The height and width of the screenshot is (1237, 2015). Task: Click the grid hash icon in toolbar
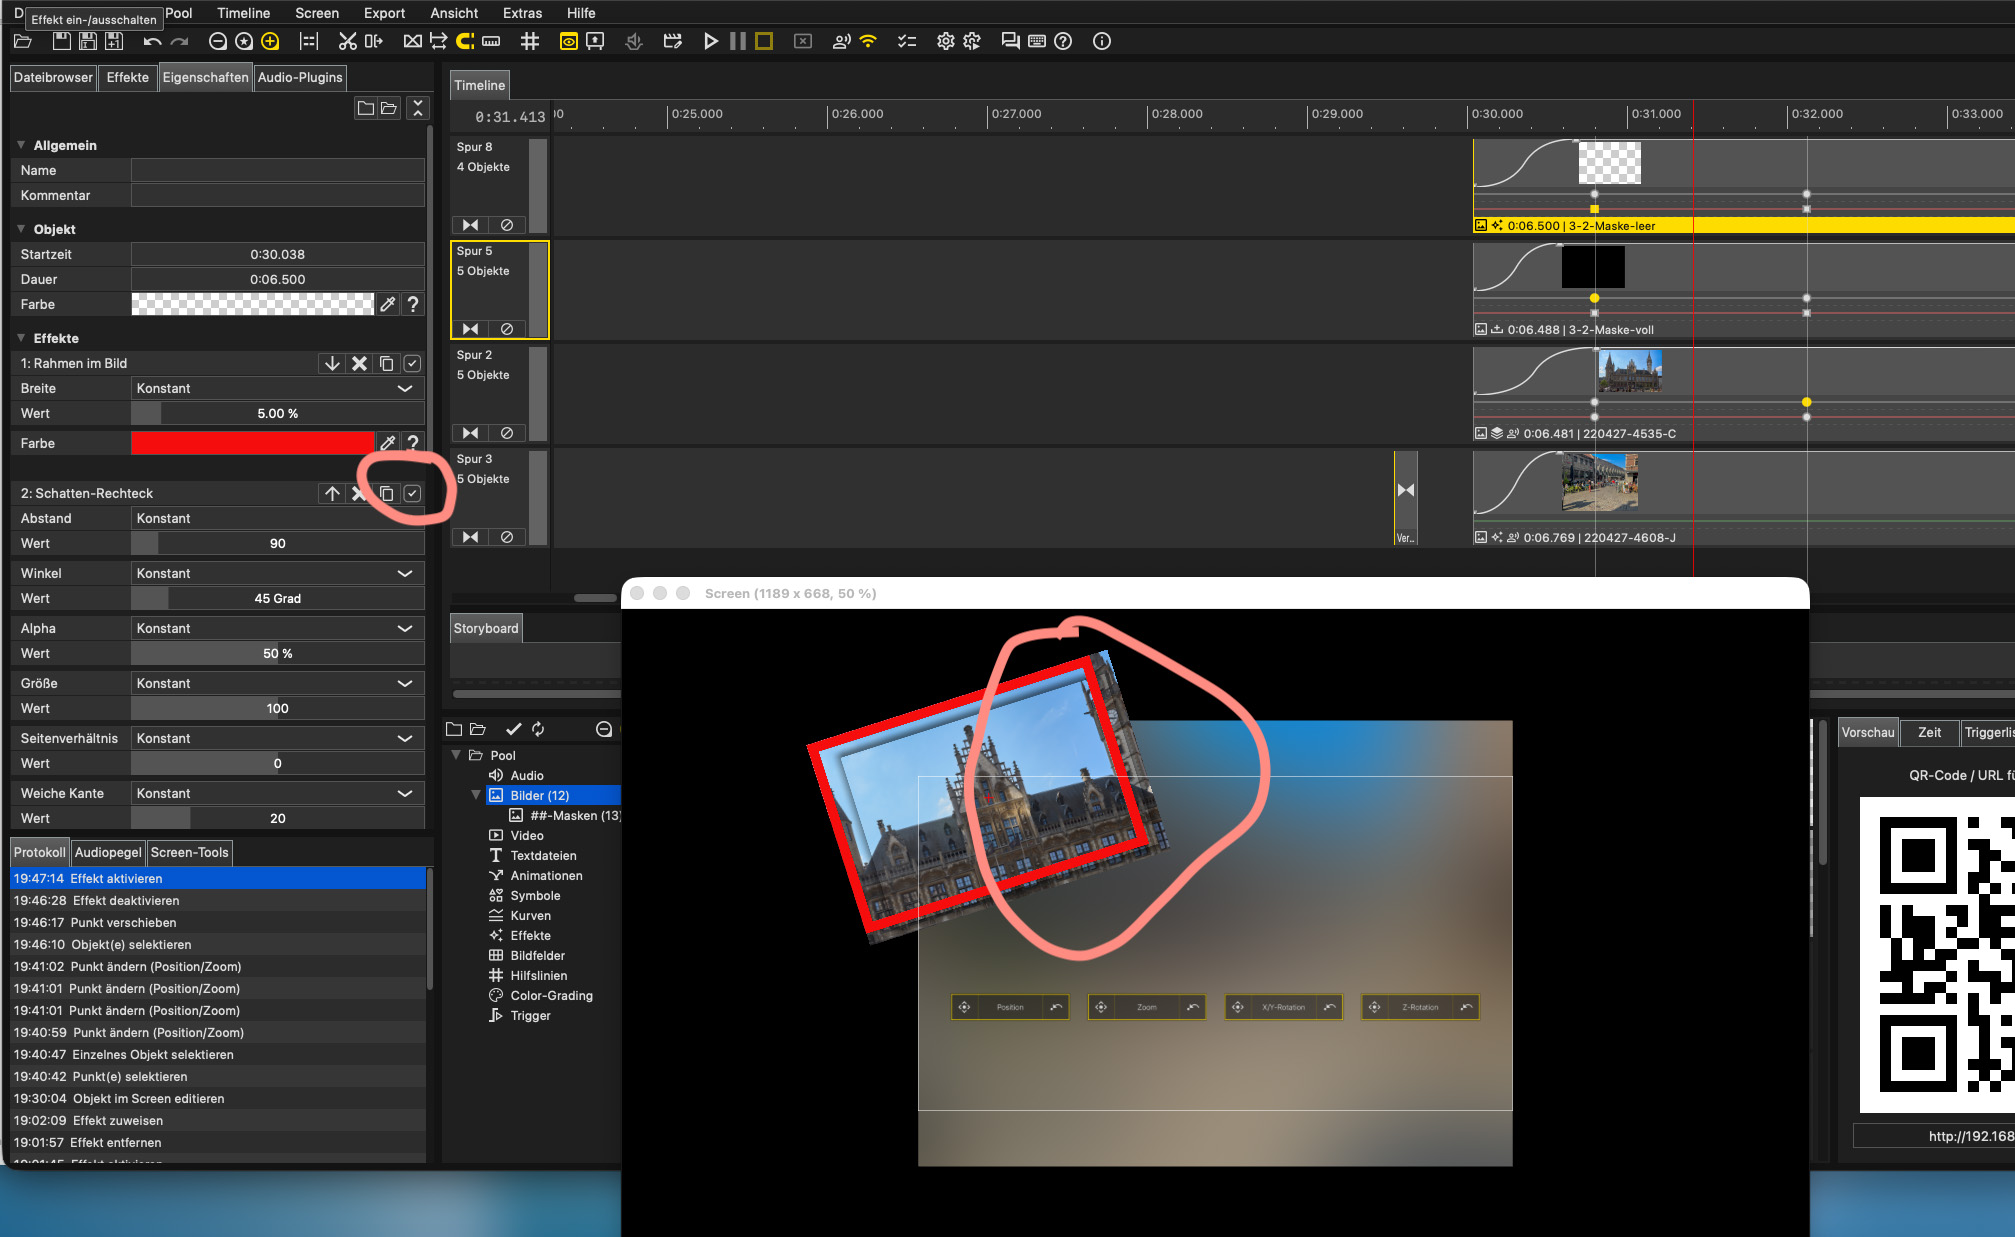(530, 41)
